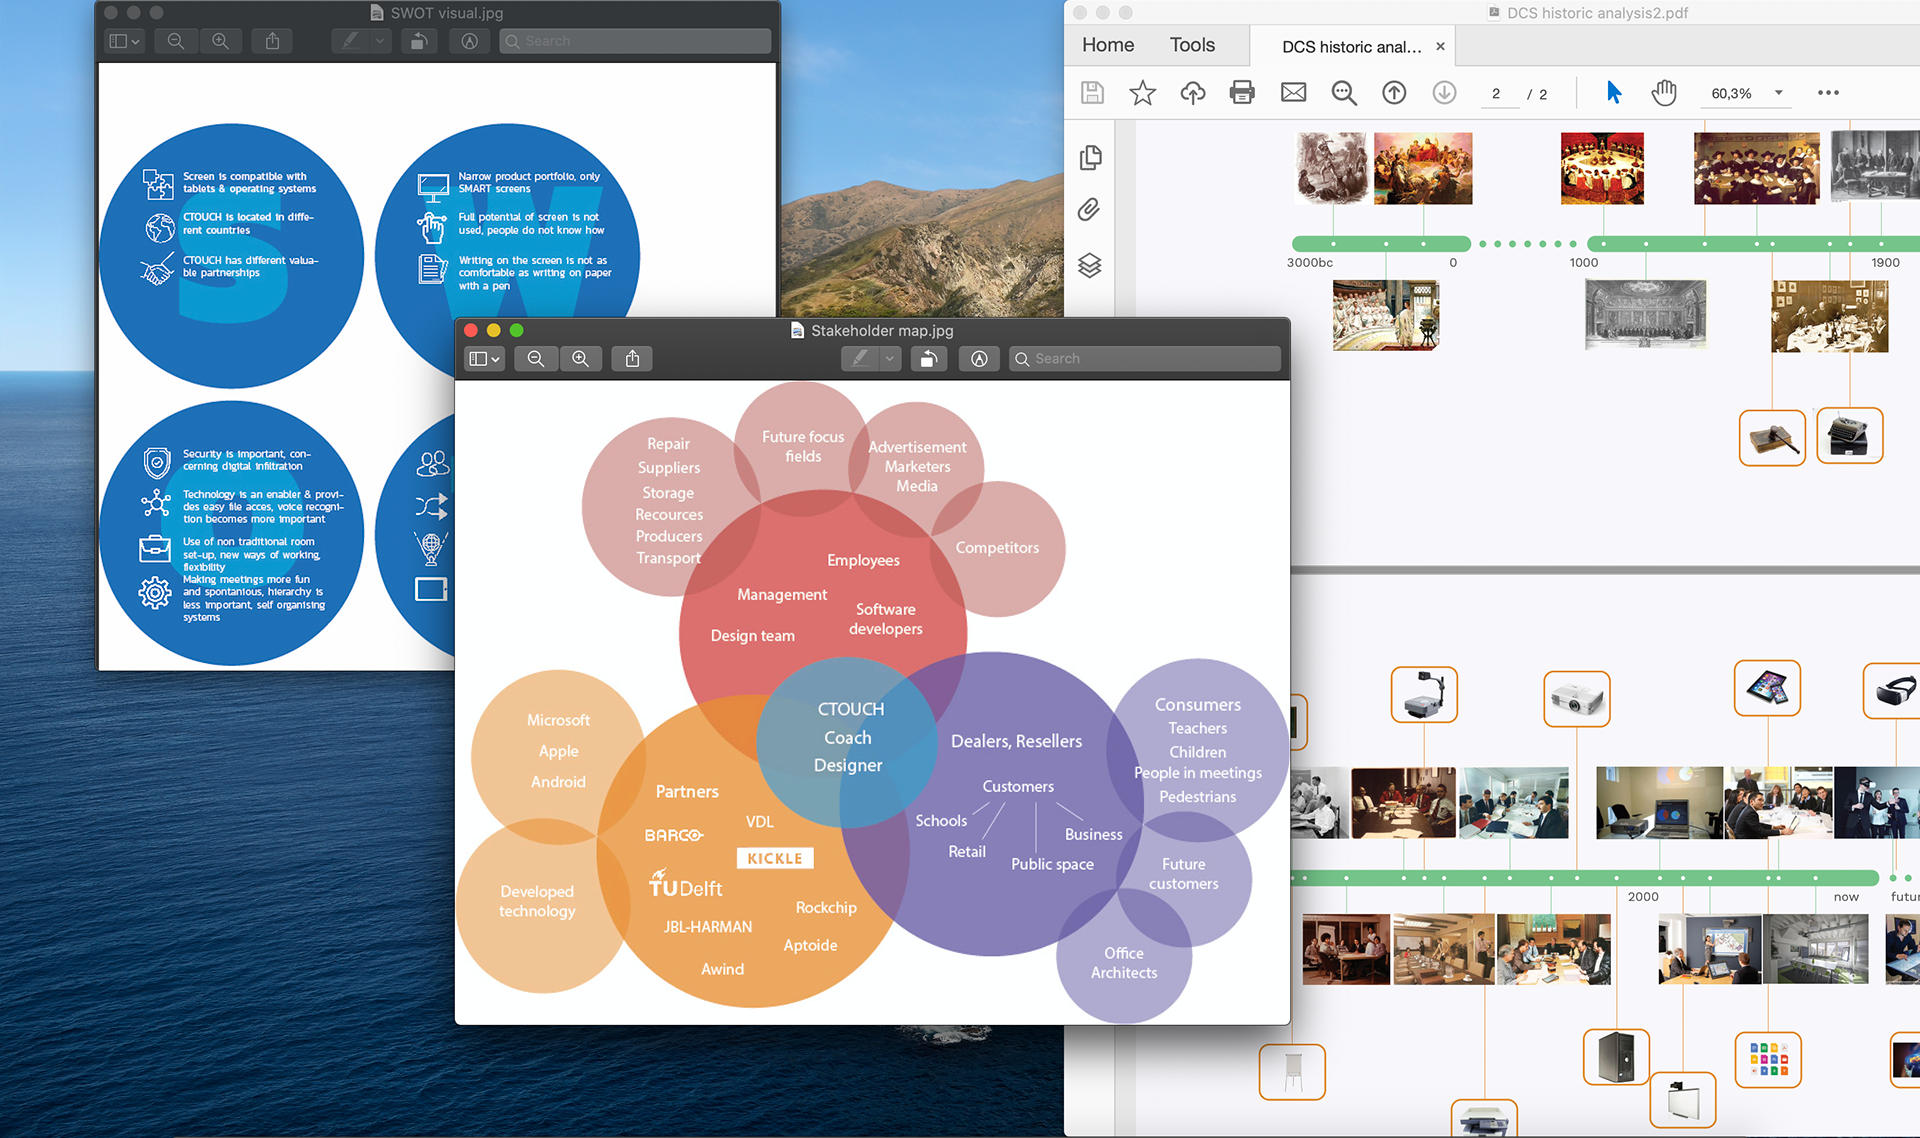Click Search field in Stakeholder map window
Viewport: 1920px width, 1138px height.
coord(1145,359)
